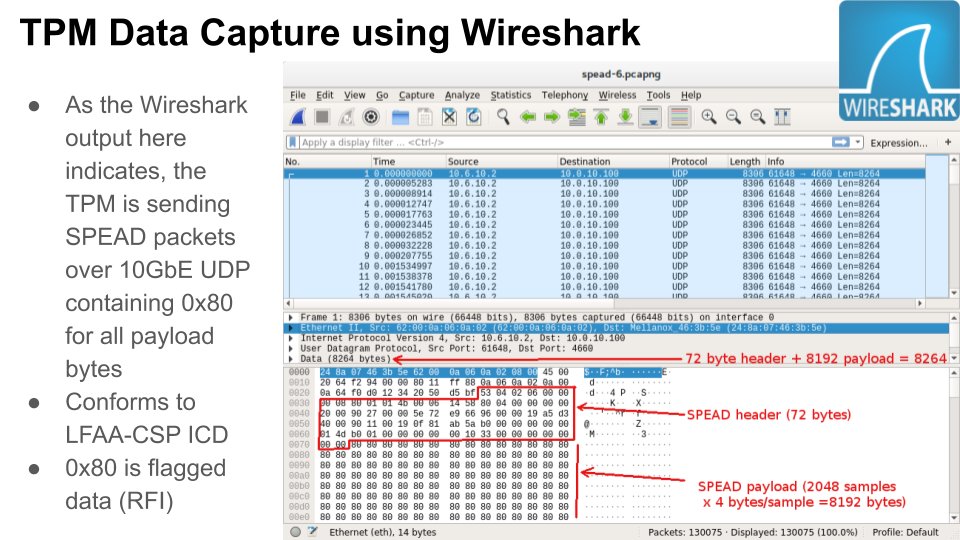The width and height of the screenshot is (960, 540).
Task: Select packet number 12 at time 0.001541780
Action: click(x=604, y=287)
